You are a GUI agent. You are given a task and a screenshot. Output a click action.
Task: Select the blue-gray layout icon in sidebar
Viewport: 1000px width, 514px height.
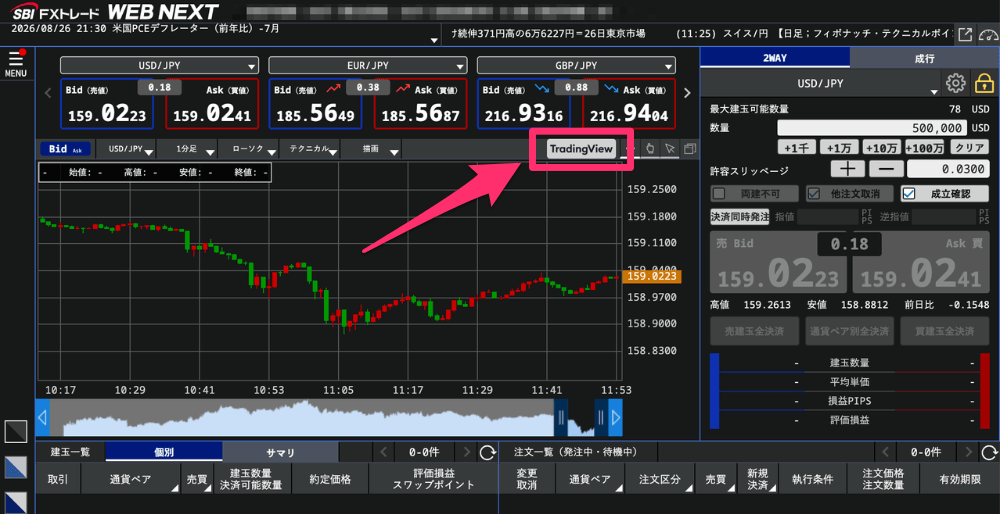point(16,467)
